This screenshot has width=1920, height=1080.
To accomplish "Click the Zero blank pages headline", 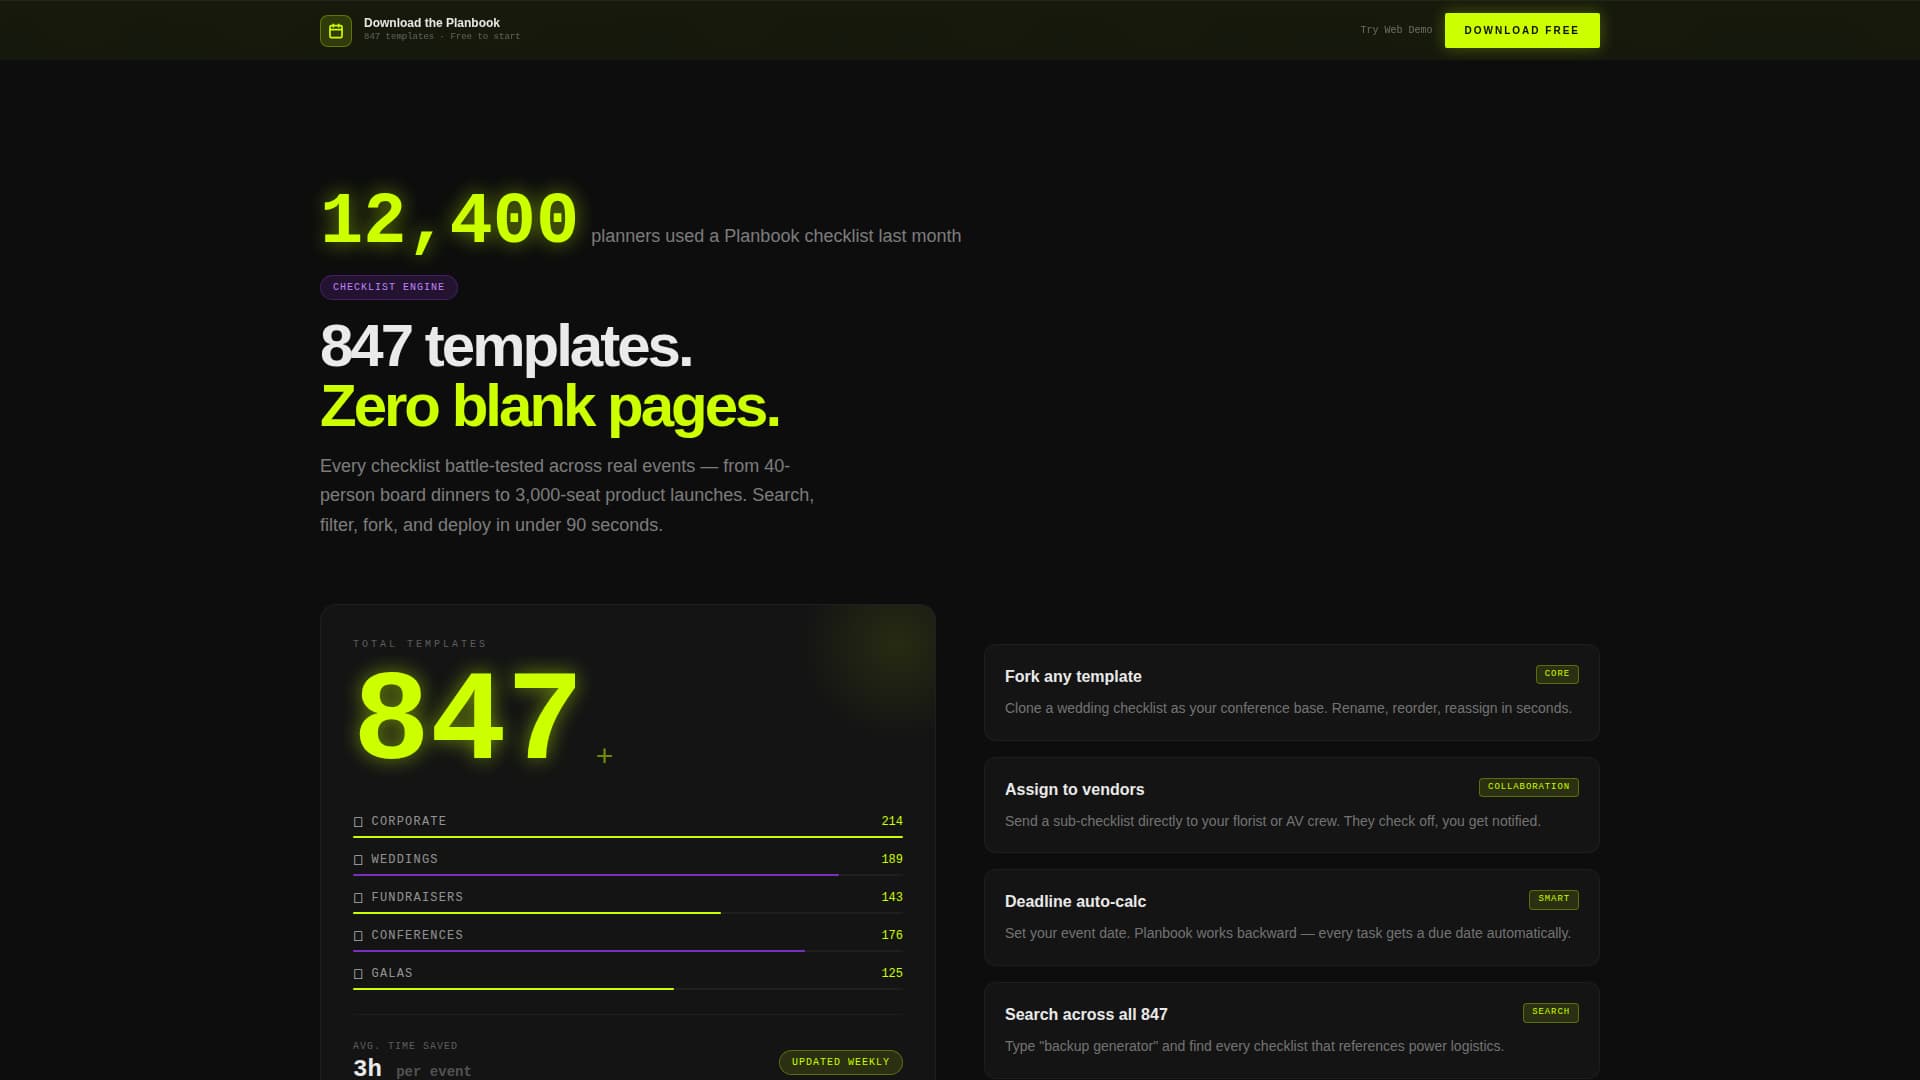I will point(549,407).
